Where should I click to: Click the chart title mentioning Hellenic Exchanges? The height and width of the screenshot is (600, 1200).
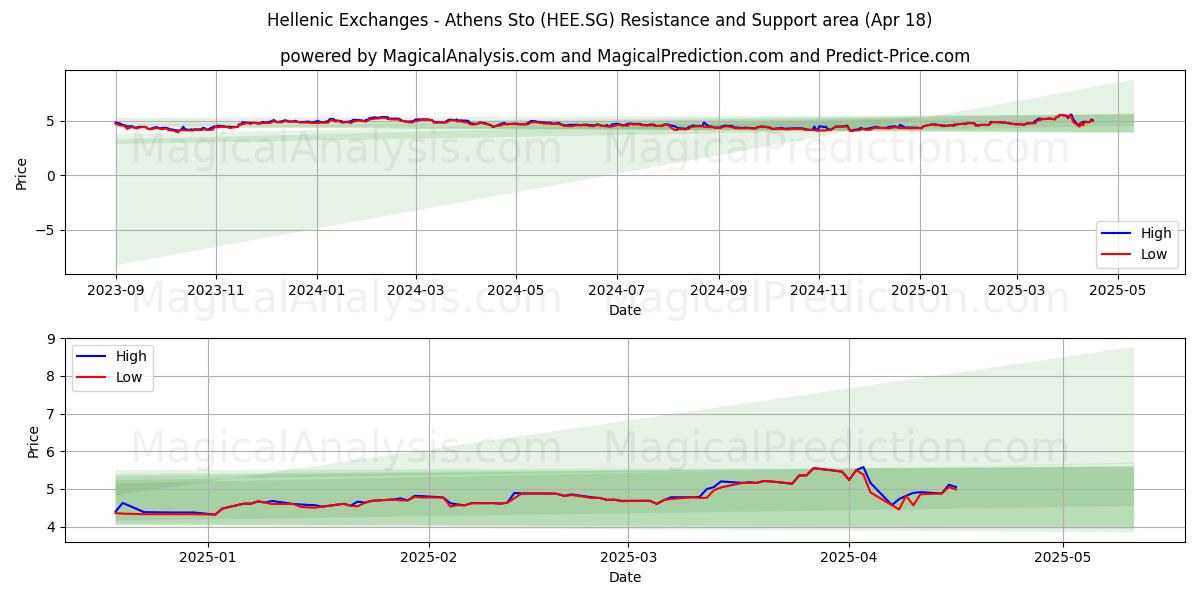point(600,20)
